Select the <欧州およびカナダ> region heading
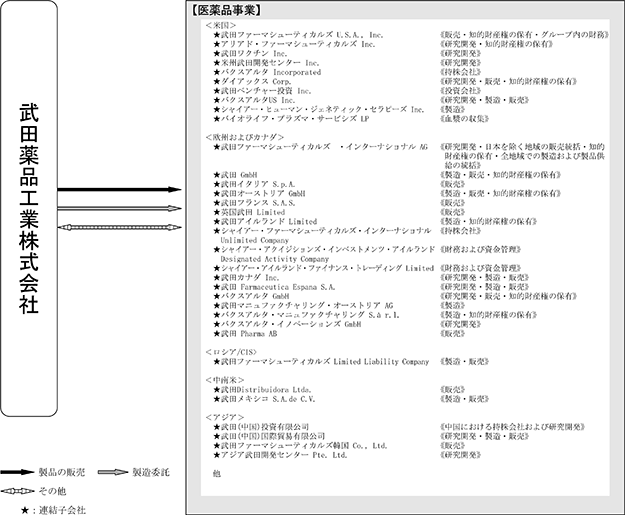 (x=243, y=136)
